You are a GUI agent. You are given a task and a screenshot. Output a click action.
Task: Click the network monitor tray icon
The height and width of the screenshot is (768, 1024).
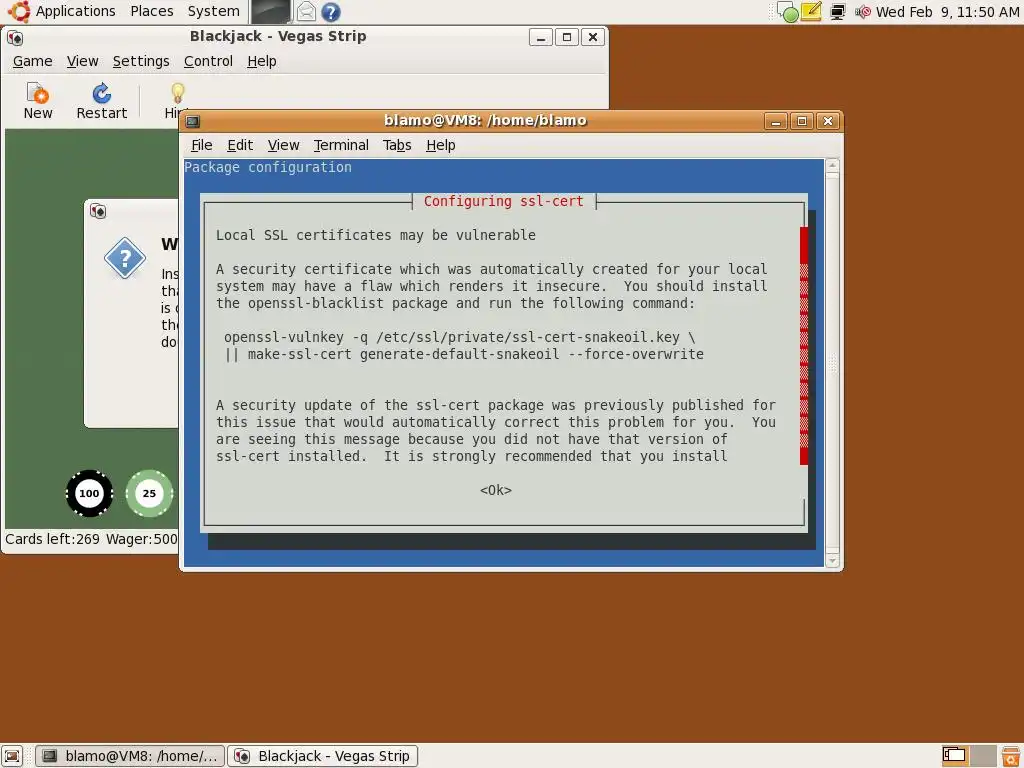[x=837, y=12]
